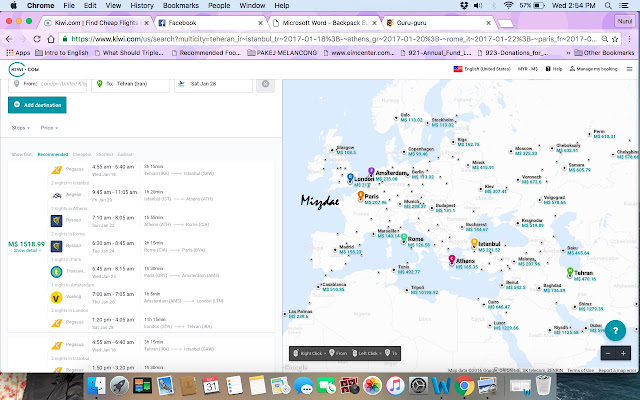
Task: Click the Rome map pin
Action: (x=404, y=238)
